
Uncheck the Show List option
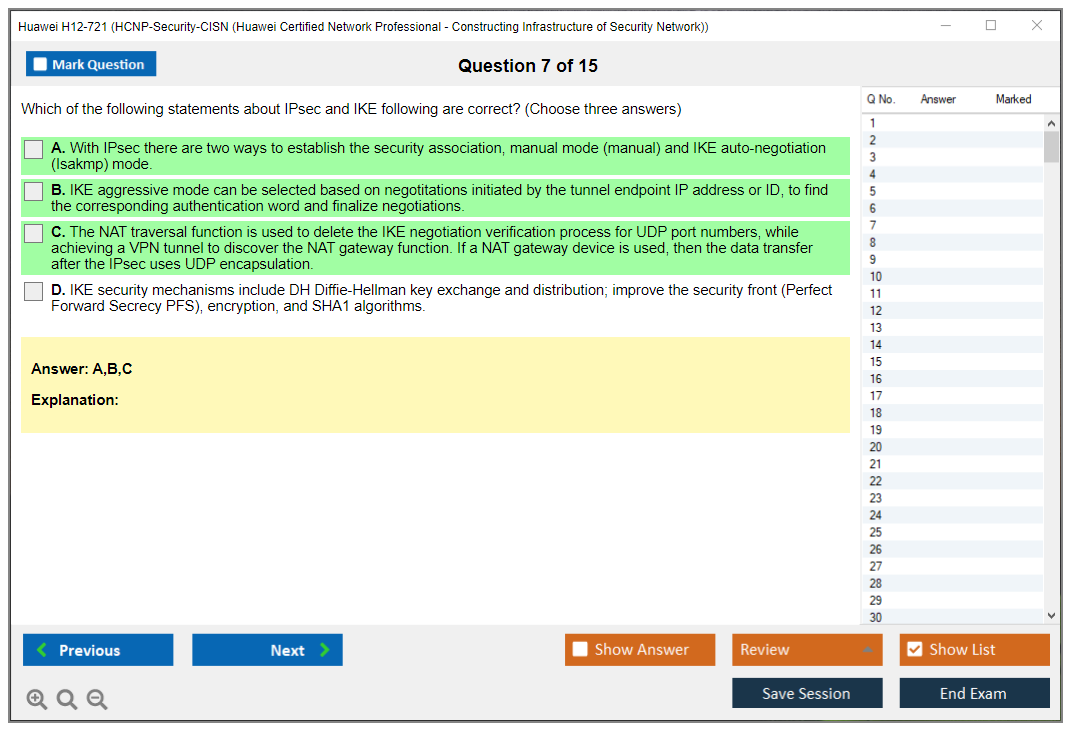(914, 650)
